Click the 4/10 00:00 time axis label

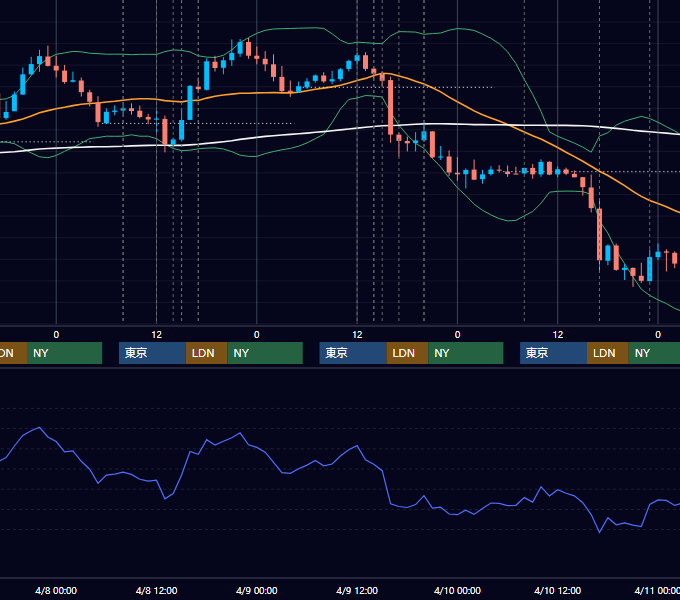click(458, 590)
